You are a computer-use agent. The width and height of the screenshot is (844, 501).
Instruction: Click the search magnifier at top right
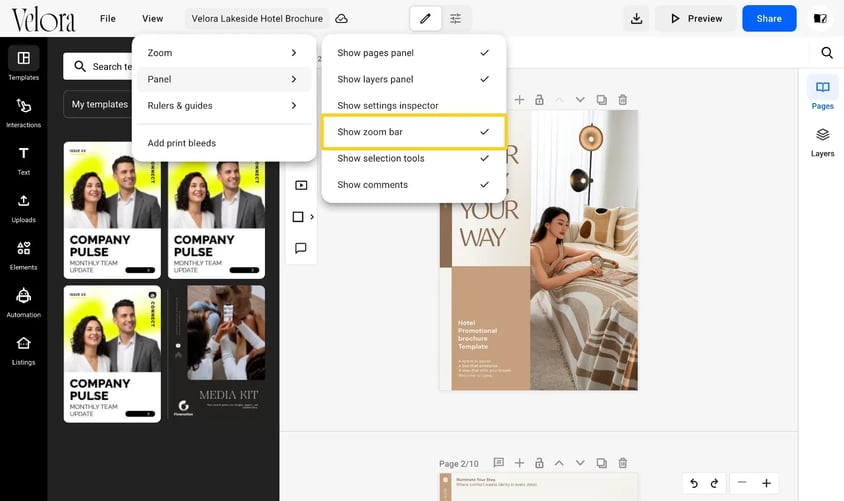click(x=827, y=52)
